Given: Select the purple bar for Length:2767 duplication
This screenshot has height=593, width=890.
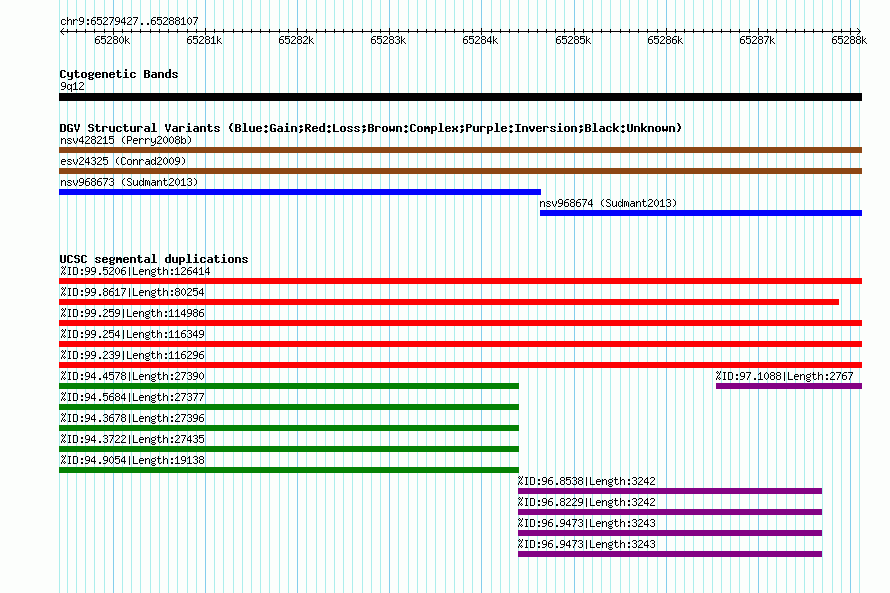Looking at the screenshot, I should pyautogui.click(x=789, y=386).
